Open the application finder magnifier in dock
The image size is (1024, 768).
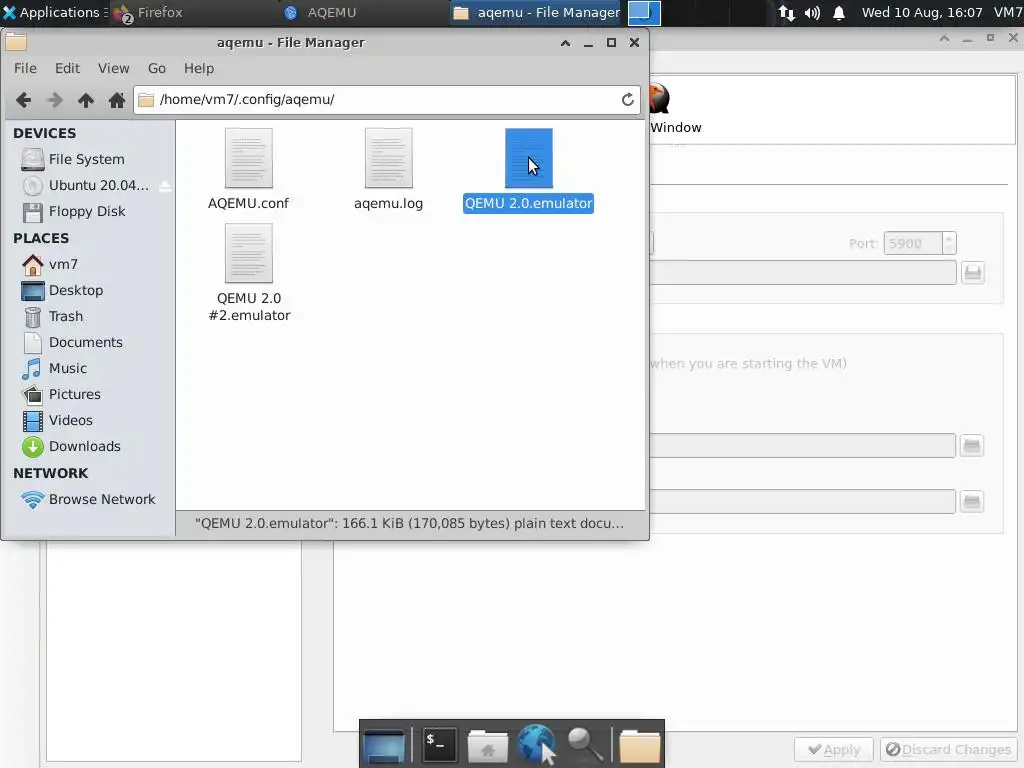point(585,745)
